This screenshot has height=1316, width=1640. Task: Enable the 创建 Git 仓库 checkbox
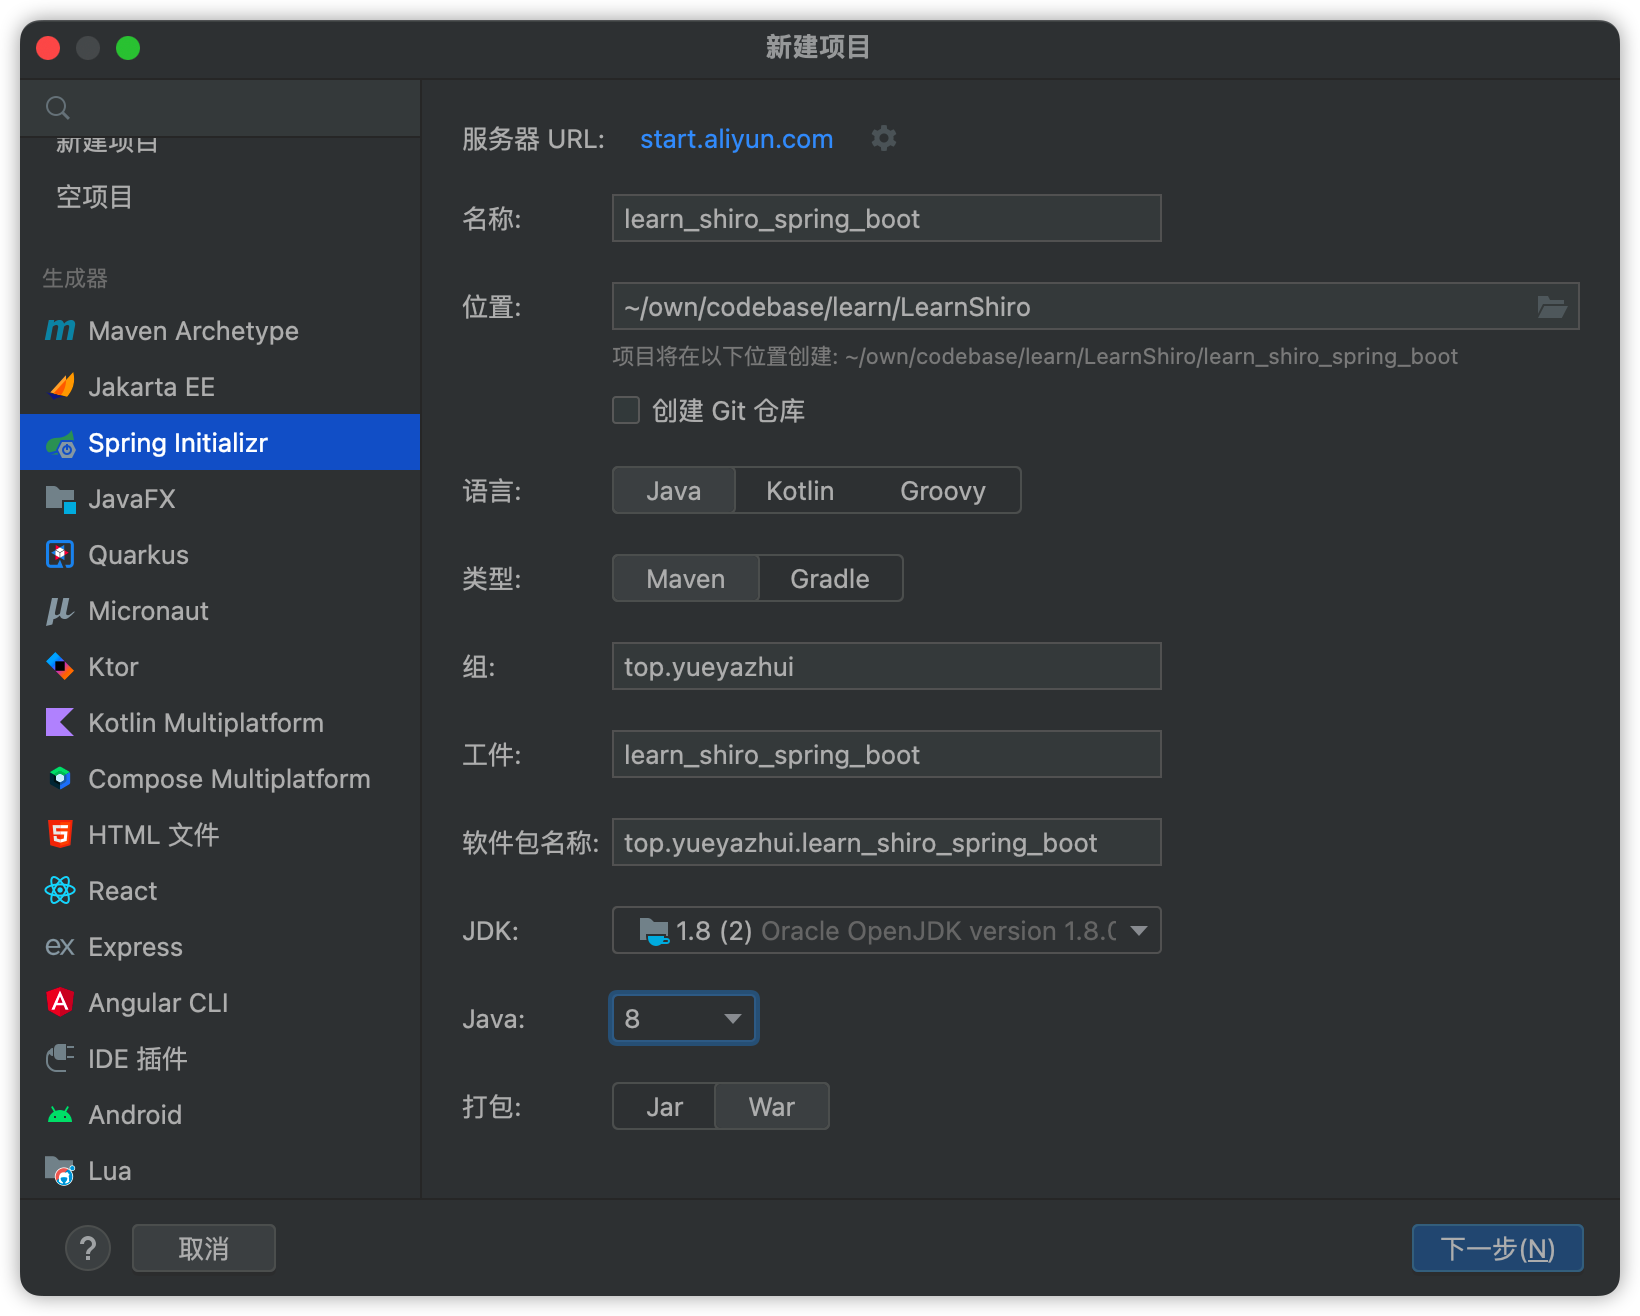click(x=626, y=410)
